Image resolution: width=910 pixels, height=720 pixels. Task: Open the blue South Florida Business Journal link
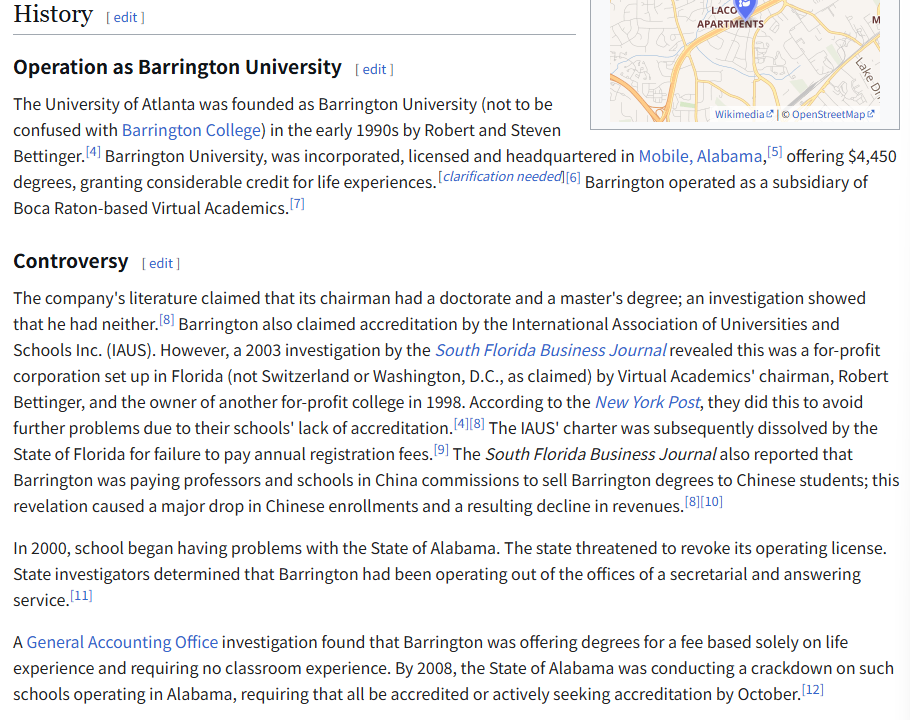tap(550, 350)
